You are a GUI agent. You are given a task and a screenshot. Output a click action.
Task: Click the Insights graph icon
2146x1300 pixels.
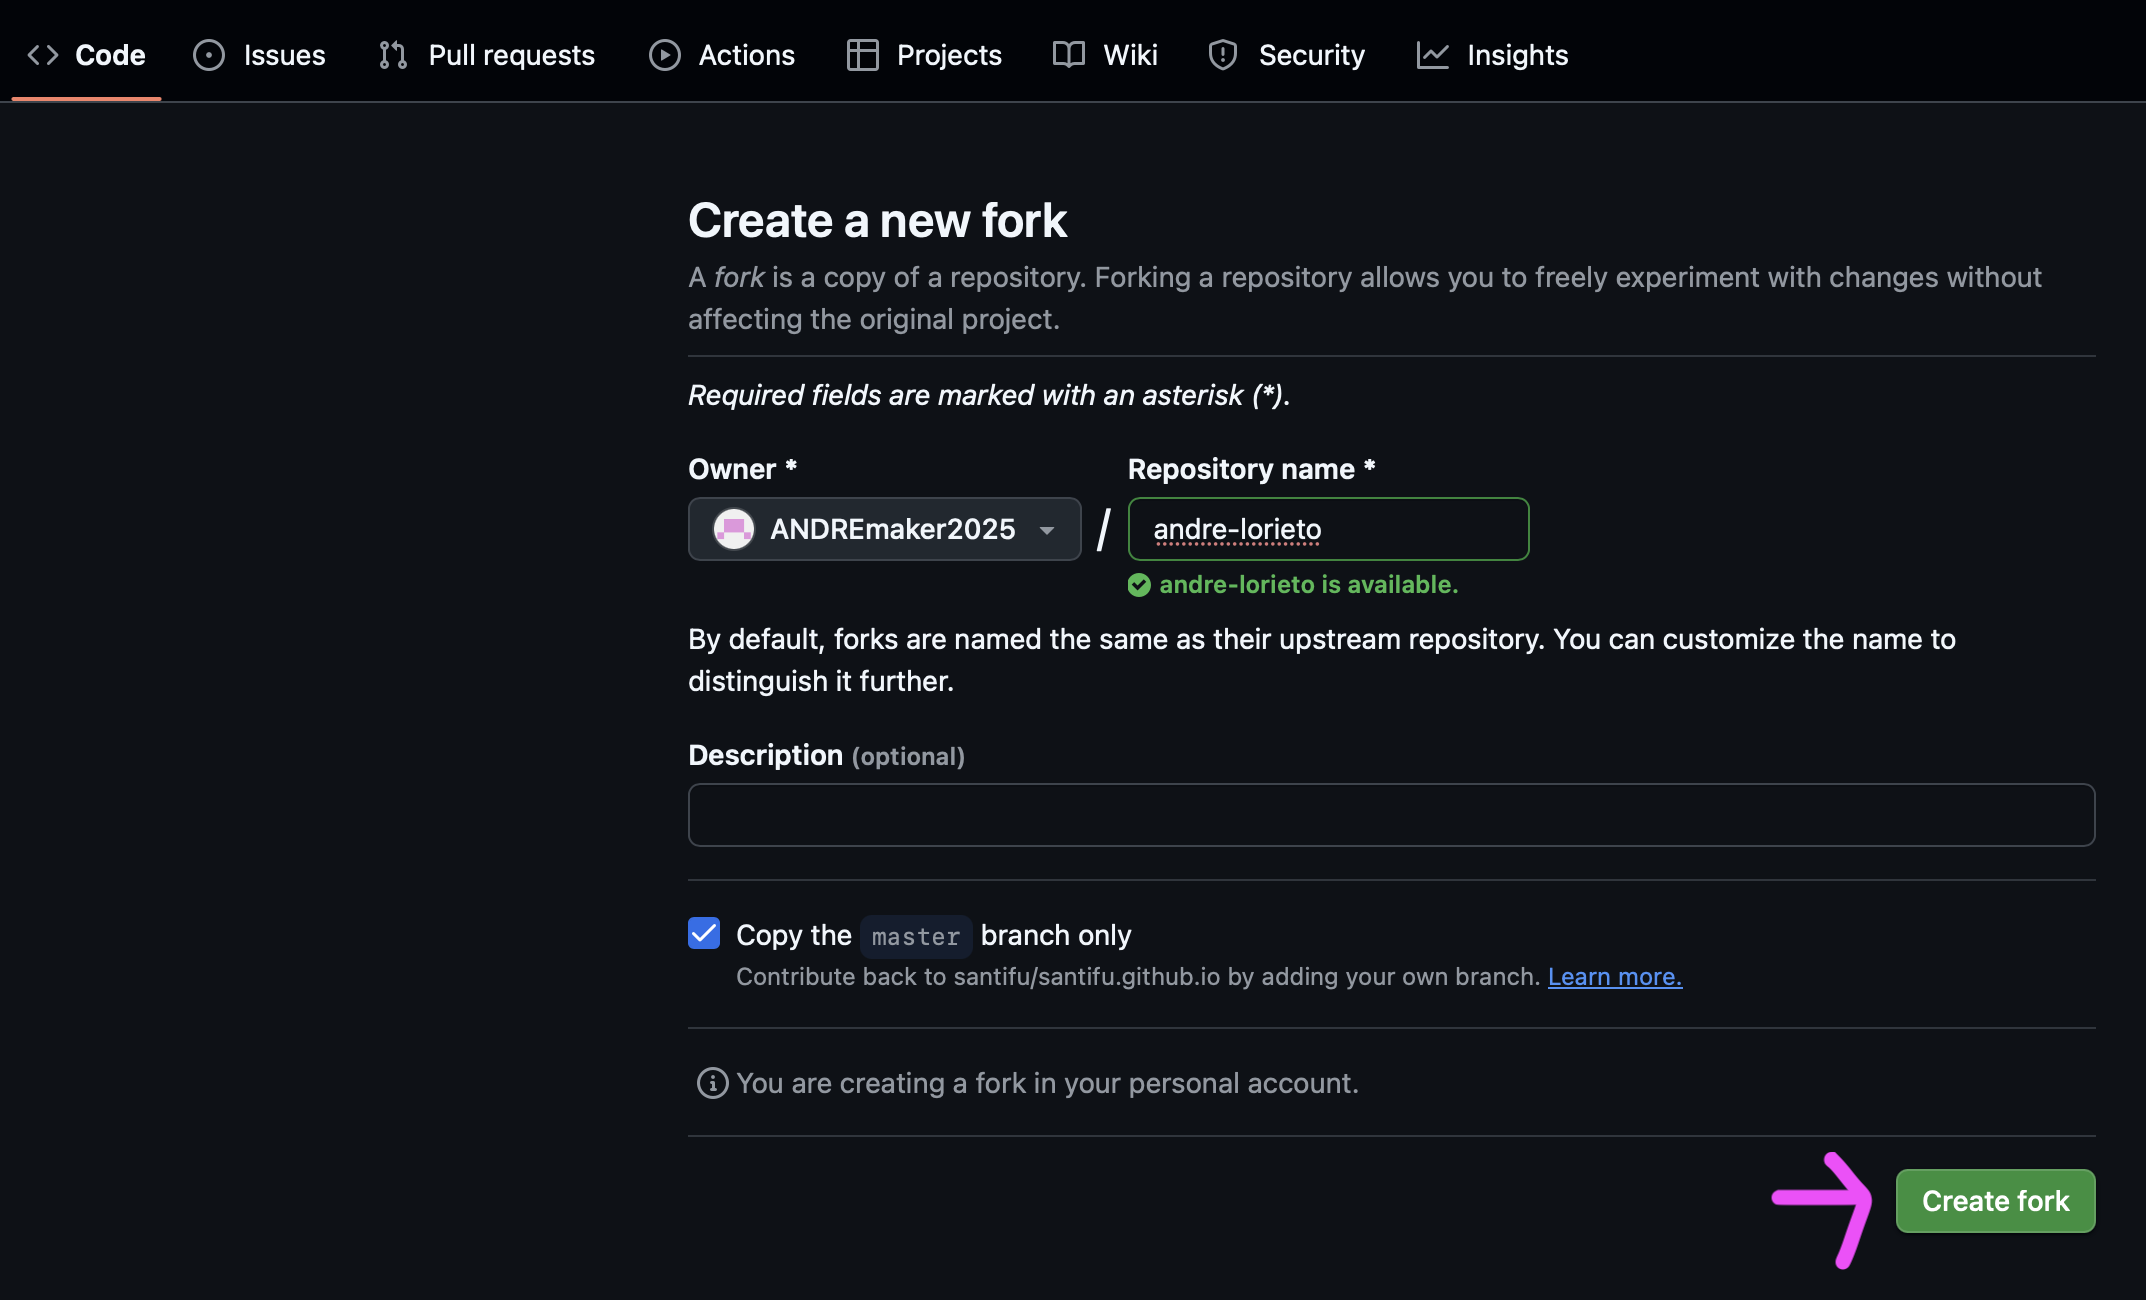(1432, 55)
